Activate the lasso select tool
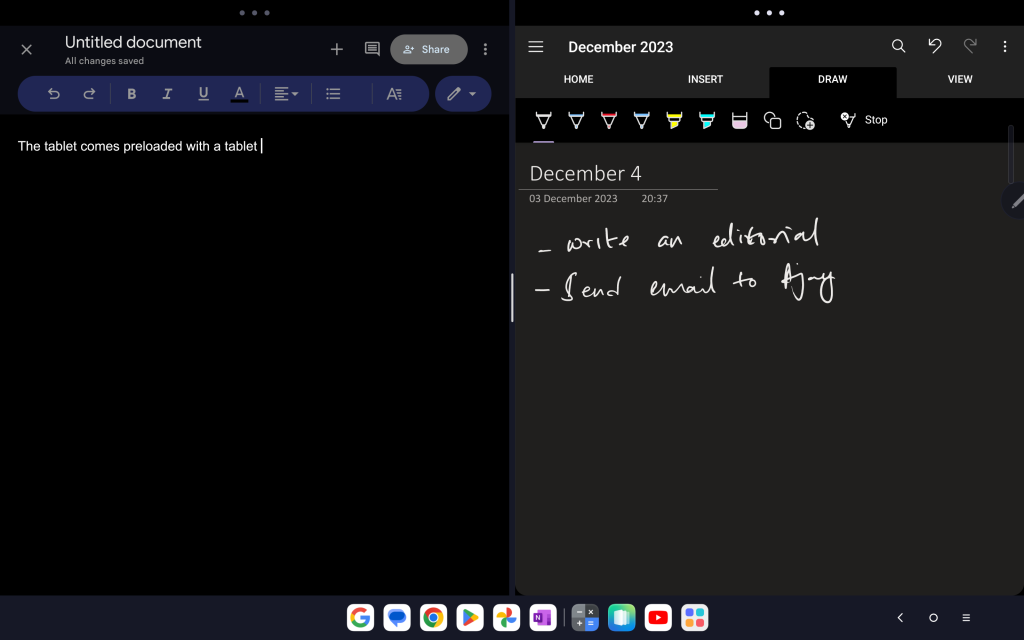The height and width of the screenshot is (640, 1024). point(805,120)
